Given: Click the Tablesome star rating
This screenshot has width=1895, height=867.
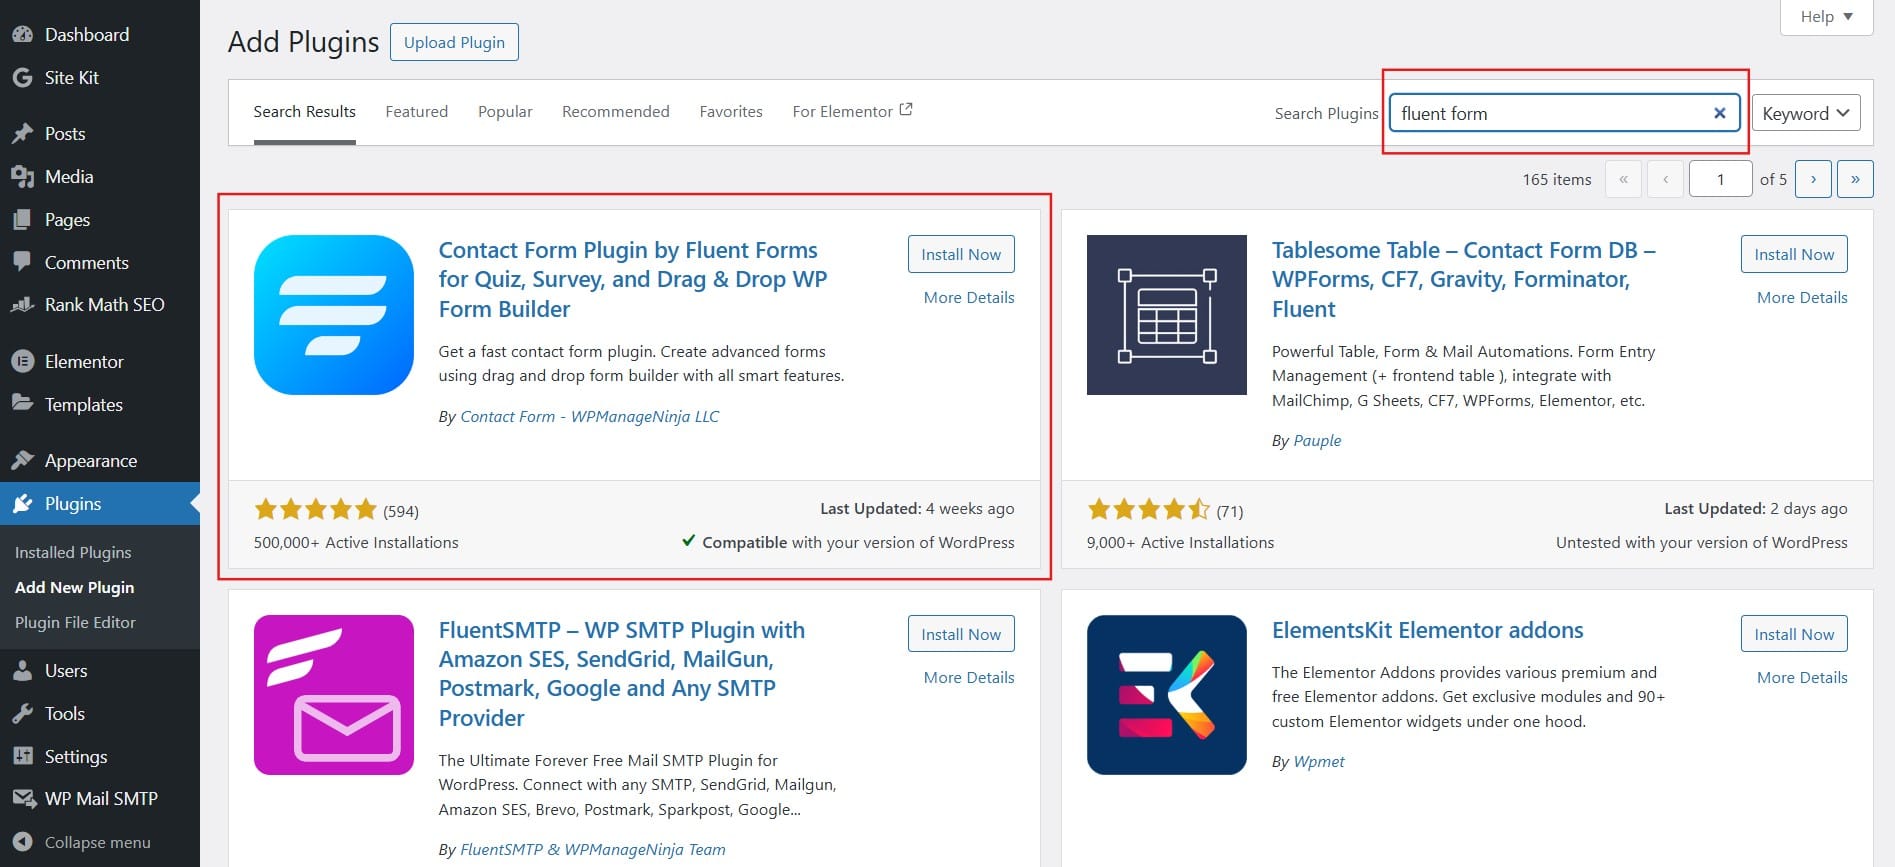Looking at the screenshot, I should tap(1149, 510).
